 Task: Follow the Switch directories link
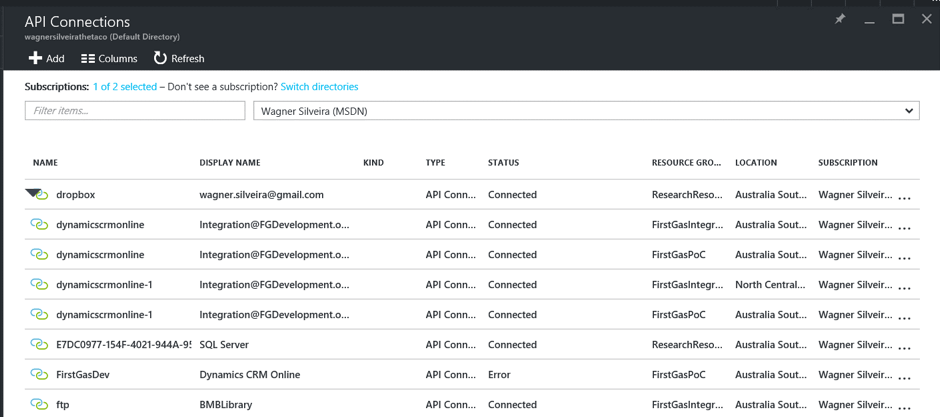tap(320, 87)
